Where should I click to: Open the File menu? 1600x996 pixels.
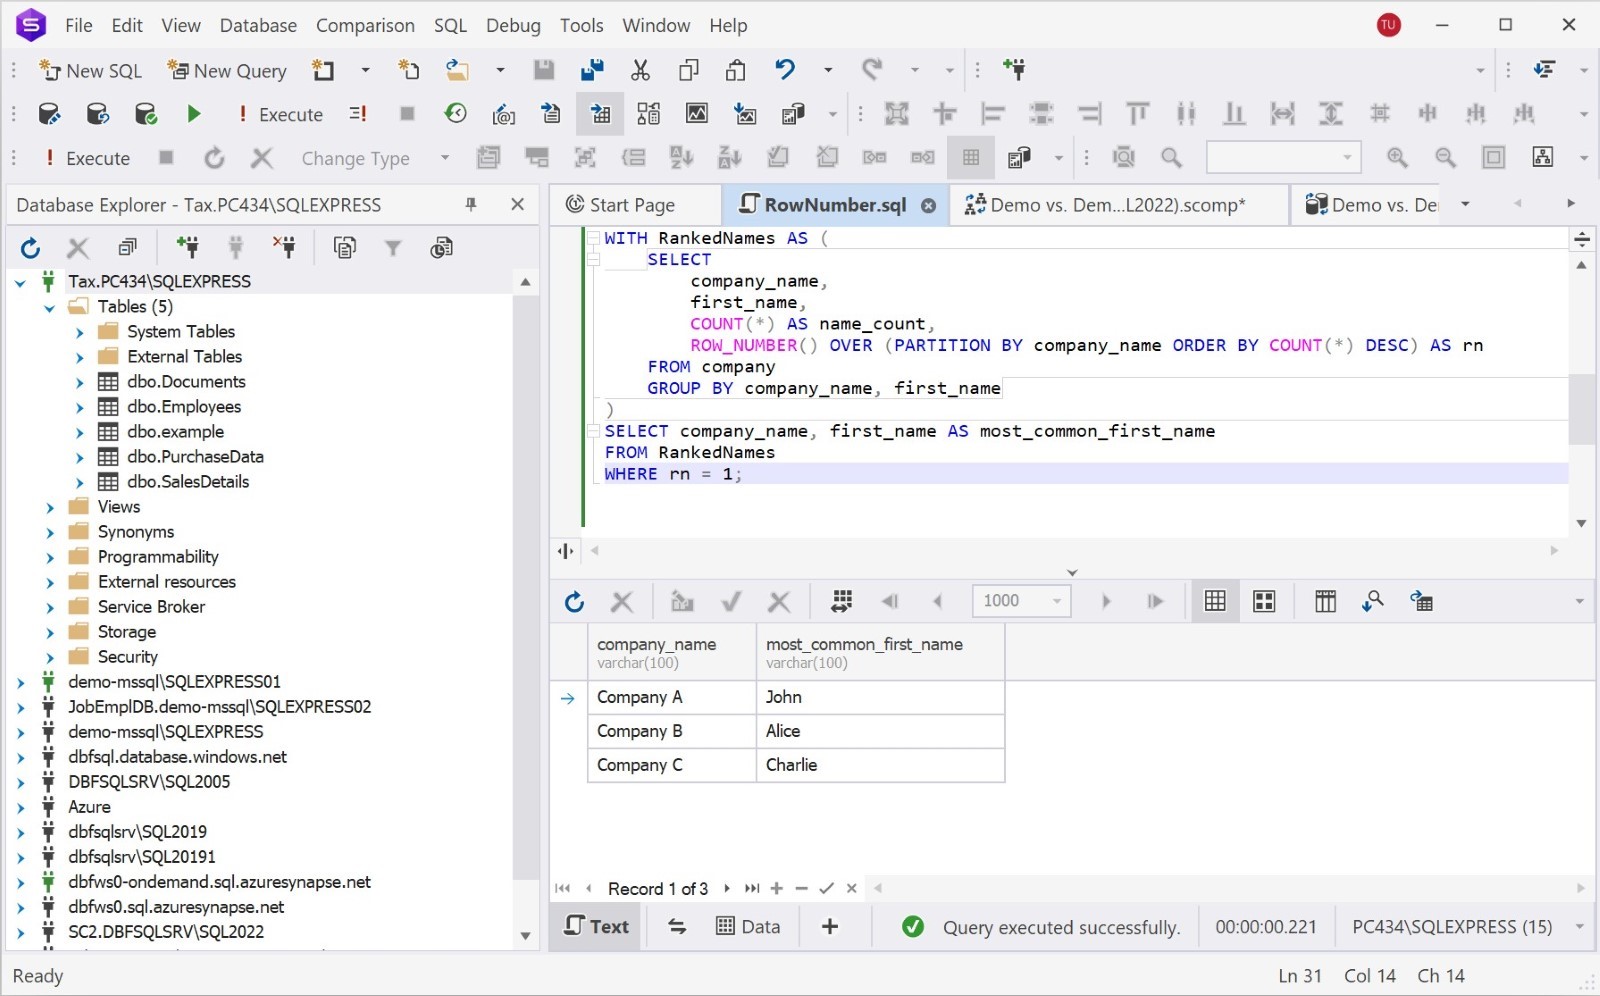pos(78,25)
